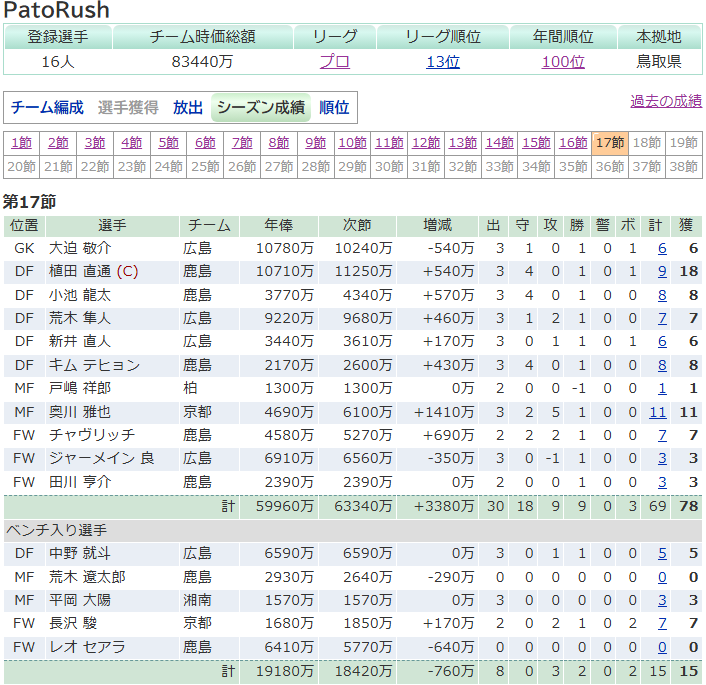Click 増減 value +1410万
Viewport: 706px width, 685px height.
point(444,412)
